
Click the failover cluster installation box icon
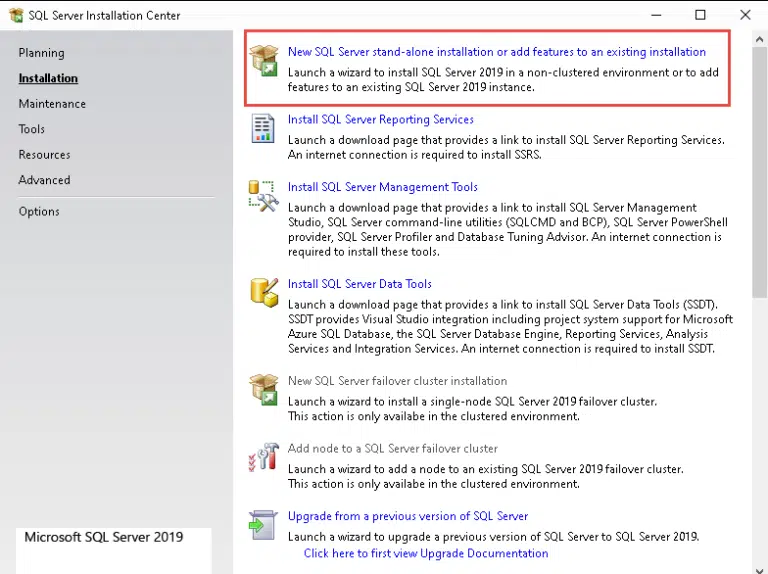click(264, 389)
